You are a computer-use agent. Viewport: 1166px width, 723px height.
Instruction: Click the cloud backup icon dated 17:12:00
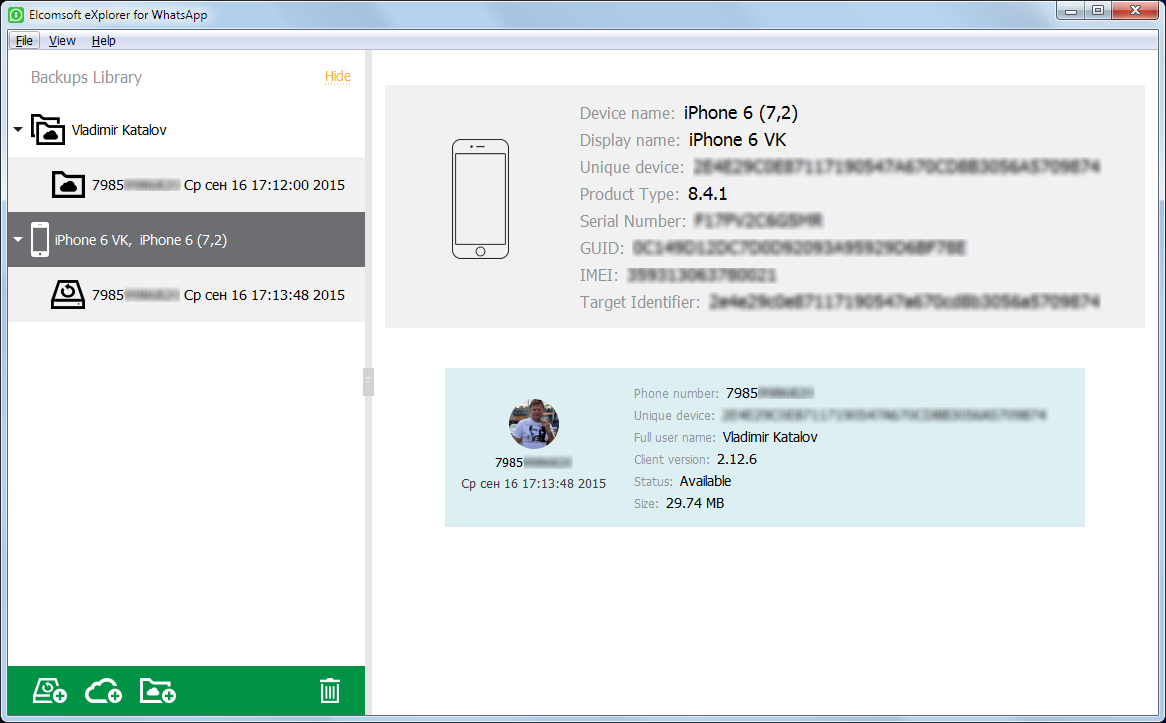tap(67, 184)
